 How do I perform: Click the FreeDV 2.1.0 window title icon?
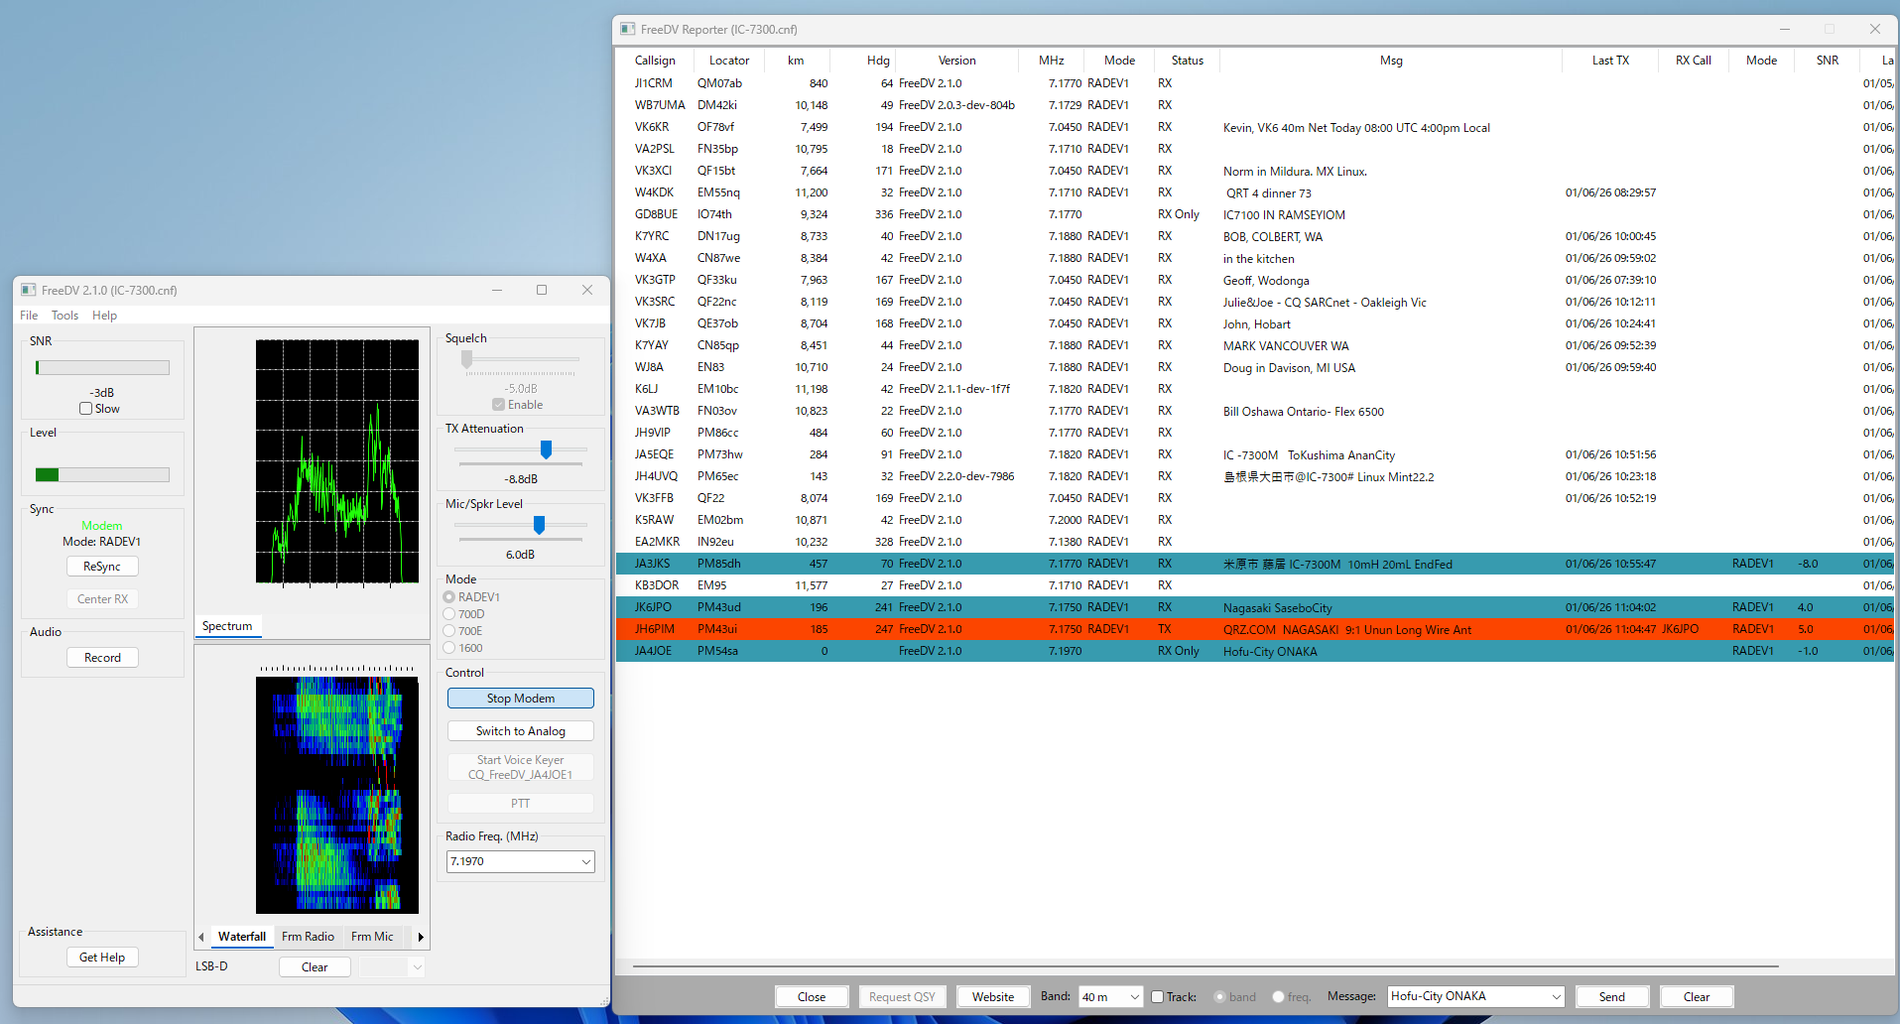tap(28, 290)
